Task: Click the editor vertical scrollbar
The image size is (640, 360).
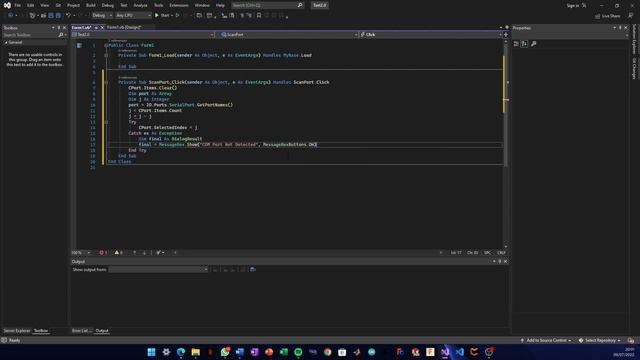Action: tap(506, 143)
